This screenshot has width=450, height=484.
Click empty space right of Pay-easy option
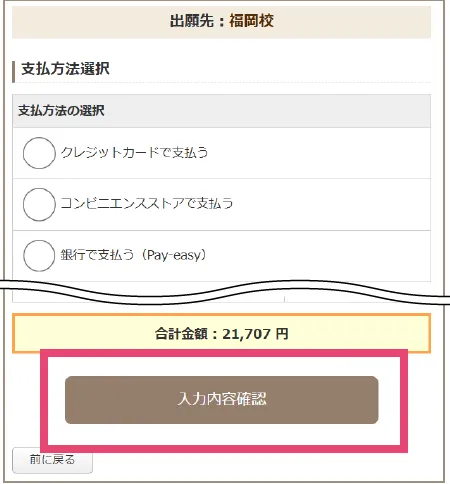[x=318, y=256]
